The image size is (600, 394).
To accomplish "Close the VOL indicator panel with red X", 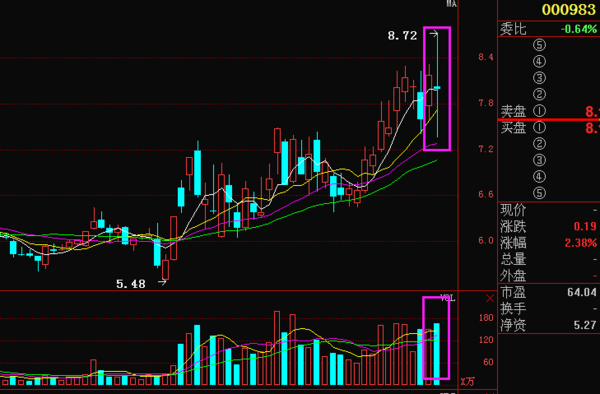I will pyautogui.click(x=490, y=298).
